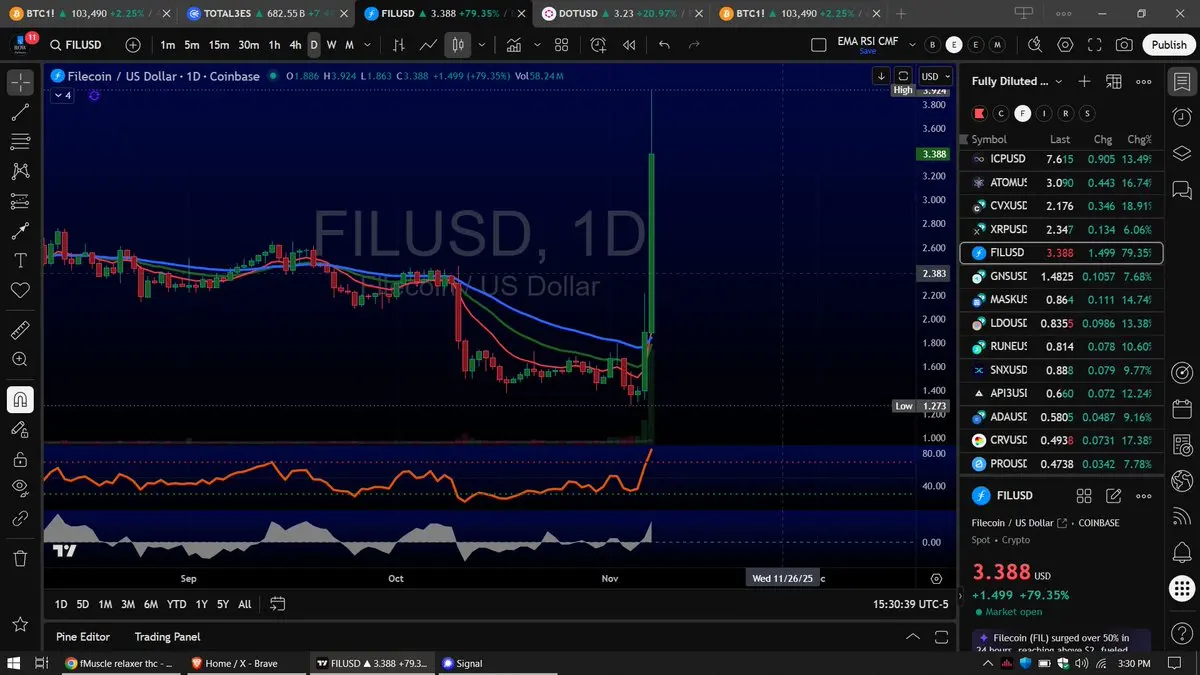This screenshot has width=1200, height=675.
Task: Toggle hide all drawings eye icon
Action: (x=20, y=489)
